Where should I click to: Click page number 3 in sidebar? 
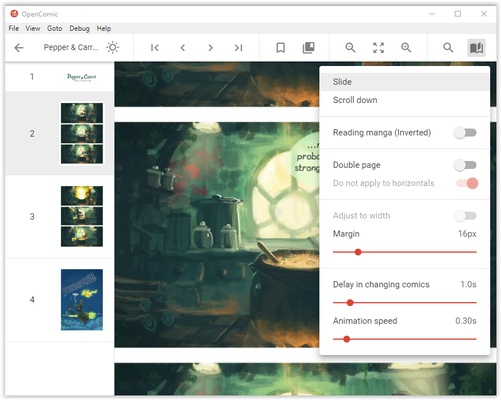click(x=32, y=217)
